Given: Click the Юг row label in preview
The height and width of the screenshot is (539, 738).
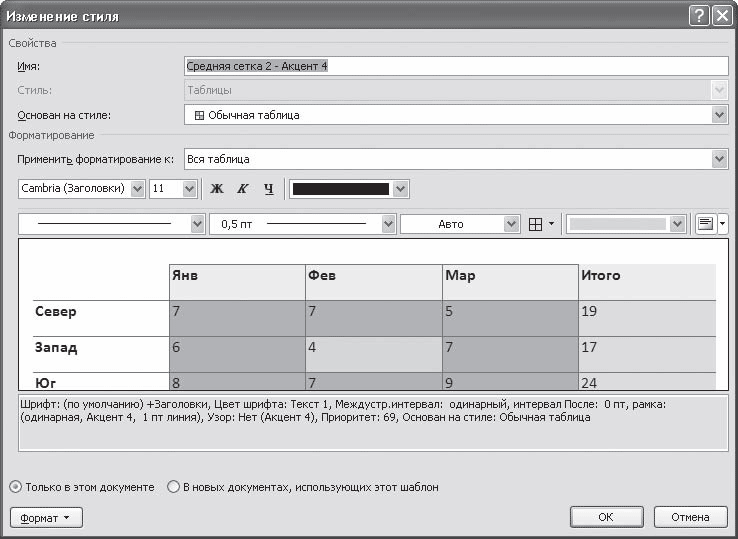Looking at the screenshot, I should pos(46,383).
